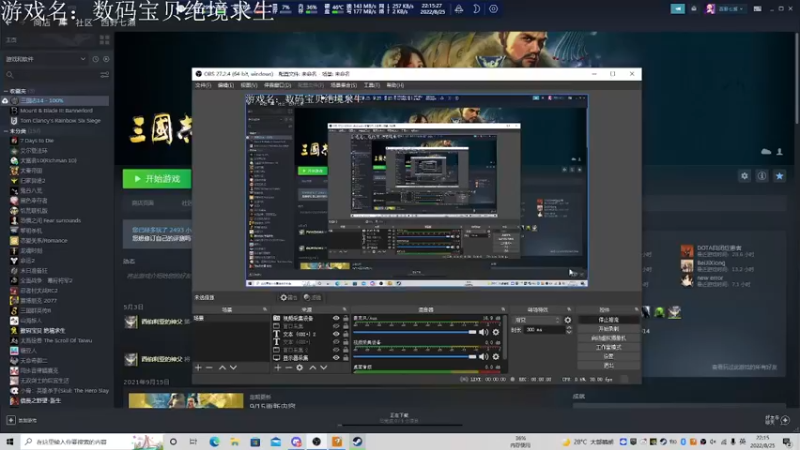Add a new scene with plus icon

point(198,367)
